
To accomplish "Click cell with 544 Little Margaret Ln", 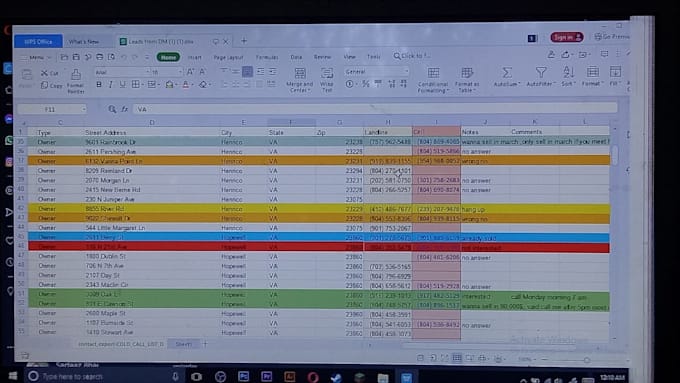I will click(152, 228).
